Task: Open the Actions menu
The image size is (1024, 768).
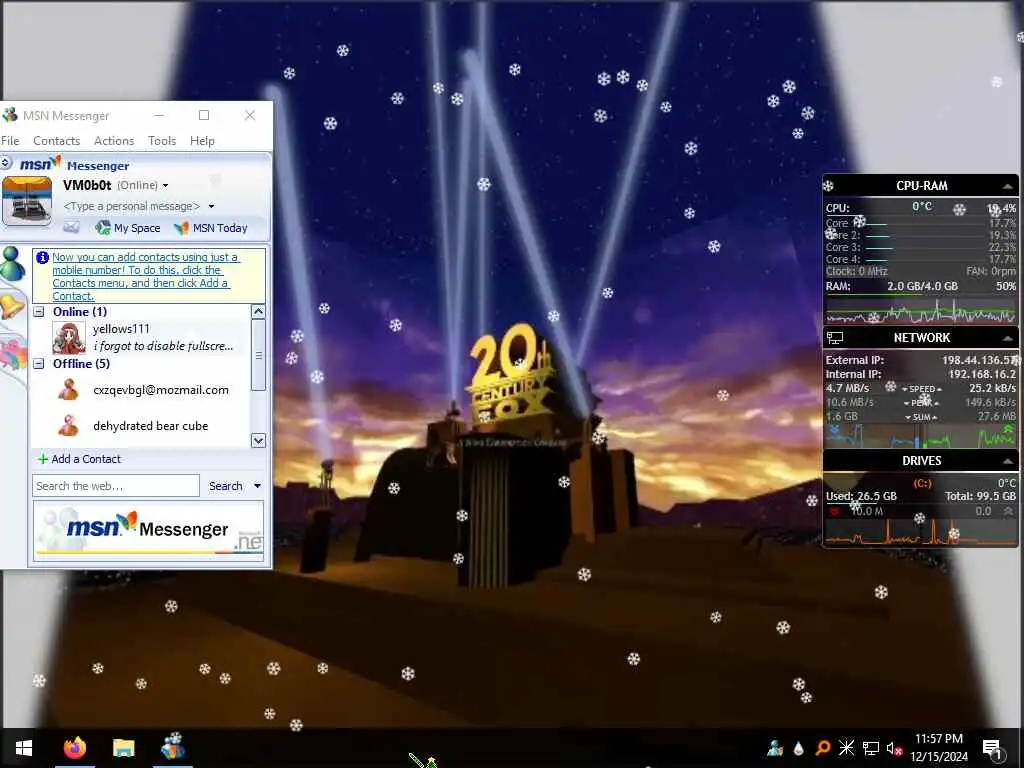Action: (x=114, y=140)
